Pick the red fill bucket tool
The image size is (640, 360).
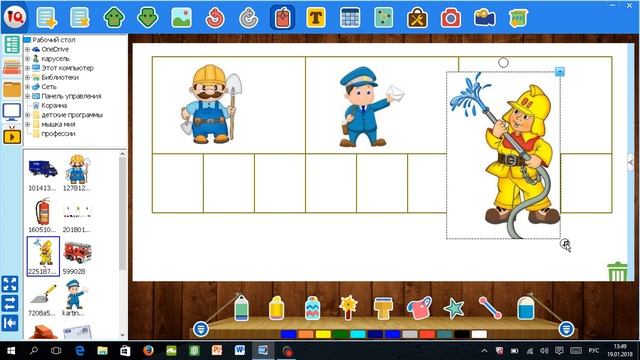click(x=419, y=308)
